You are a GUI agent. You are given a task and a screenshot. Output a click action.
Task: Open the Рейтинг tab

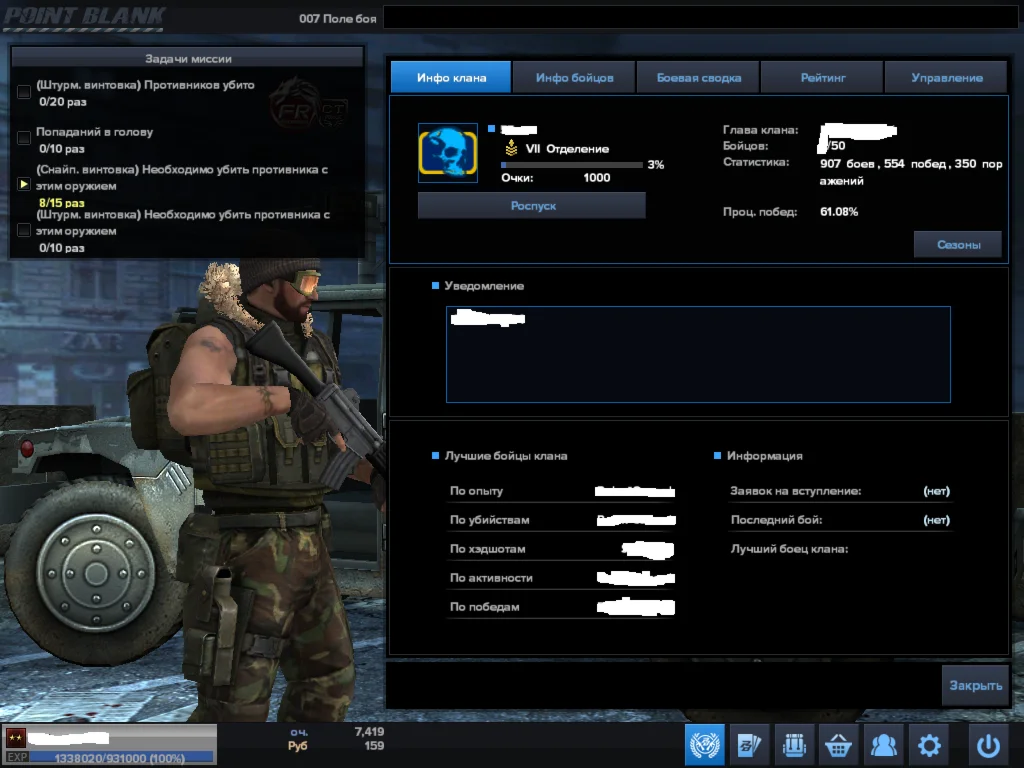coord(823,78)
